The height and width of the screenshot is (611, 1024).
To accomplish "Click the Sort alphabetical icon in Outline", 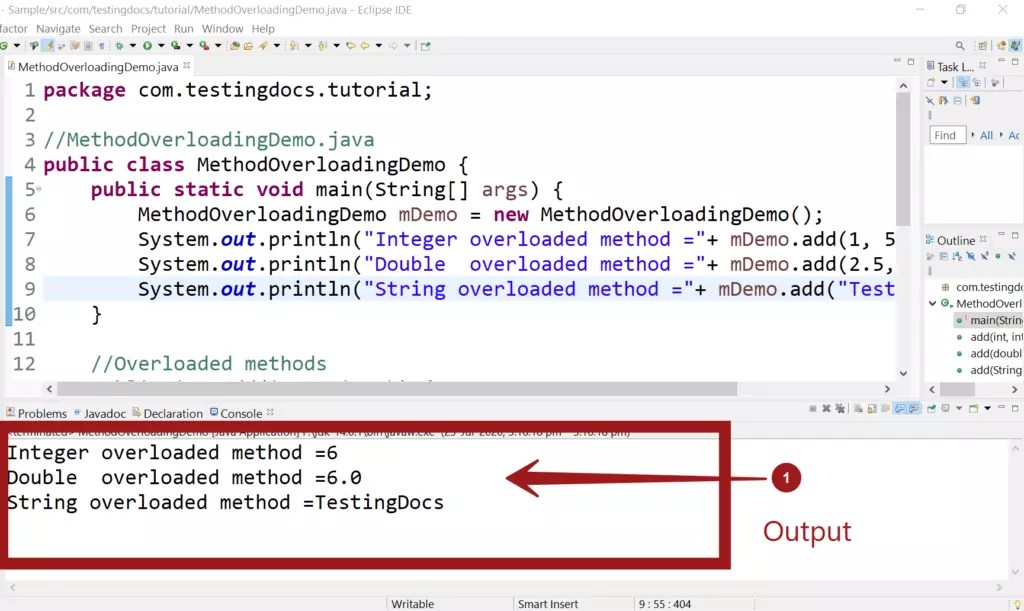I will [x=957, y=256].
